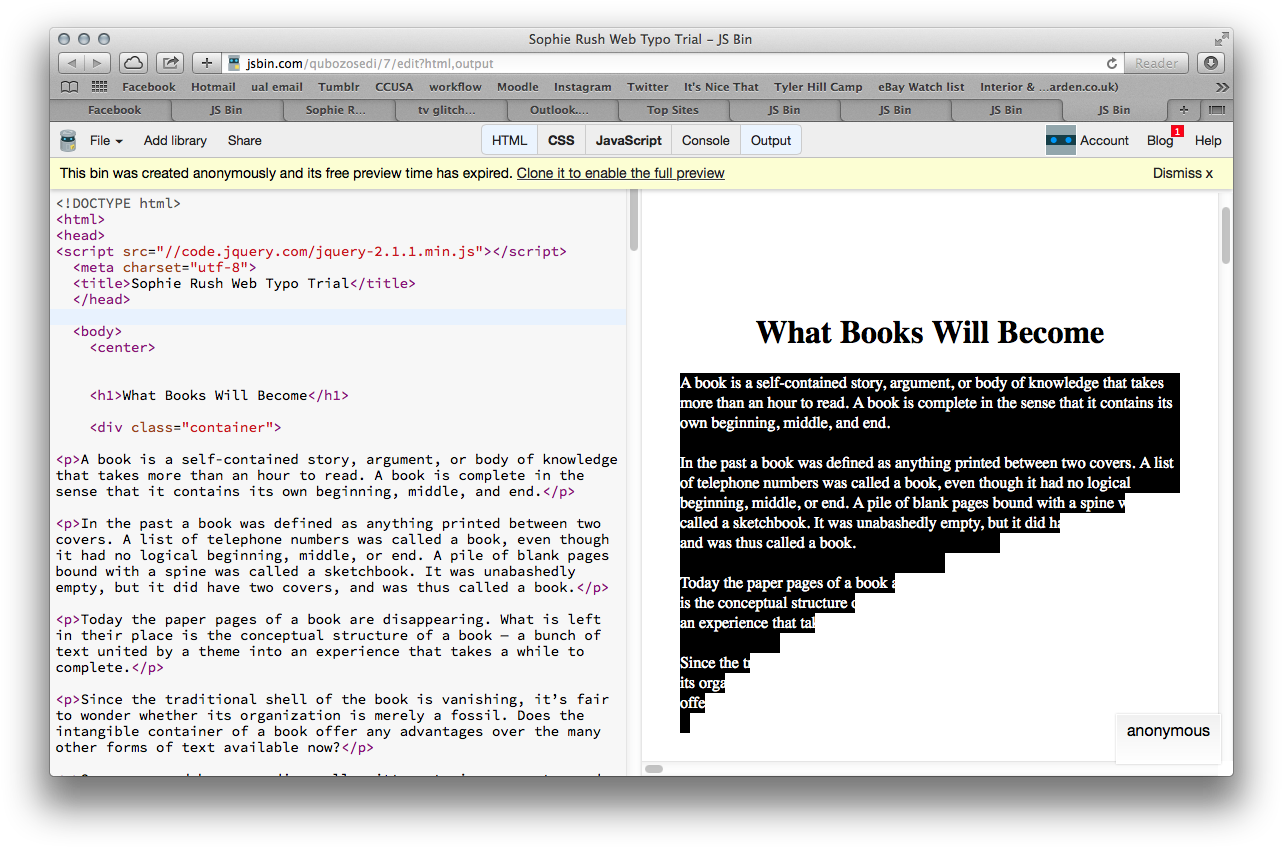This screenshot has height=847, width=1282.
Task: Go back with Safari's back arrow
Action: click(x=72, y=63)
